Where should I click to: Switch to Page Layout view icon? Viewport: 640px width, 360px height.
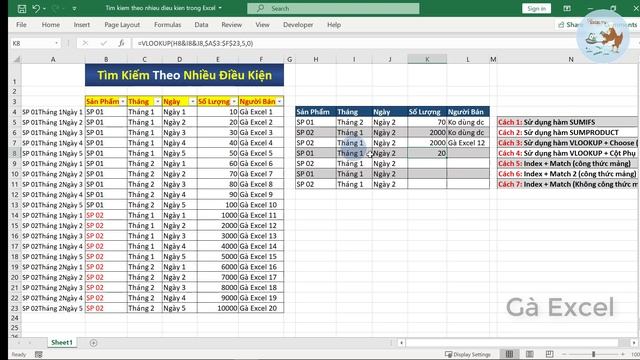[x=530, y=354]
